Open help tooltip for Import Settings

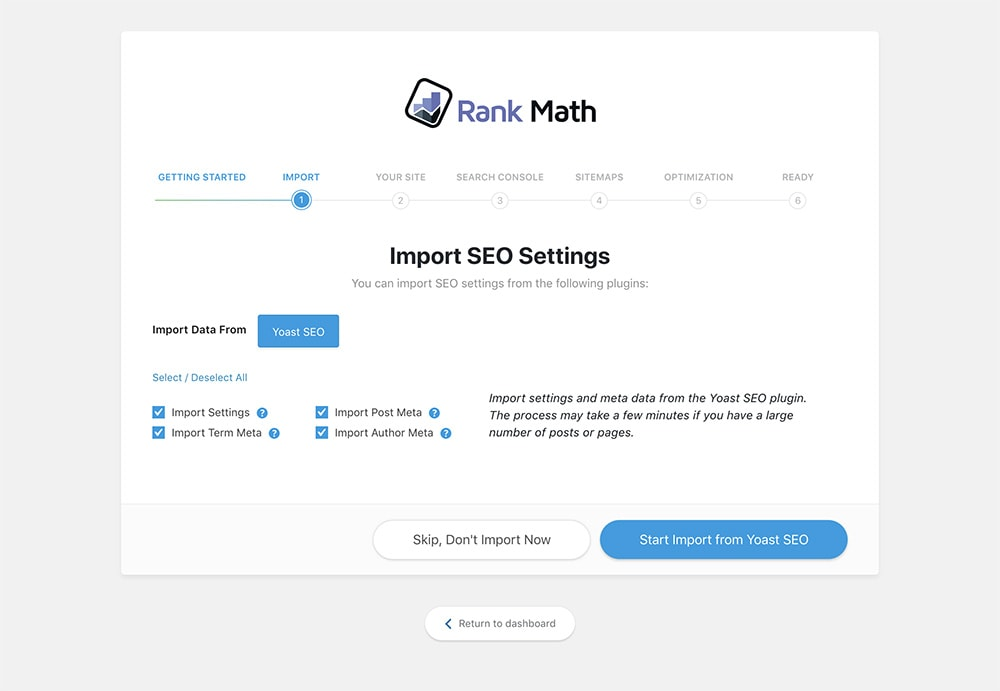(262, 413)
